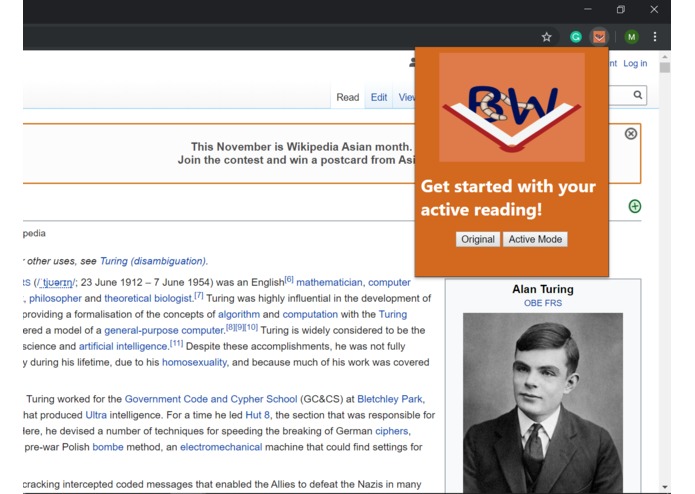
Task: Open the Edit tab
Action: pyautogui.click(x=379, y=97)
